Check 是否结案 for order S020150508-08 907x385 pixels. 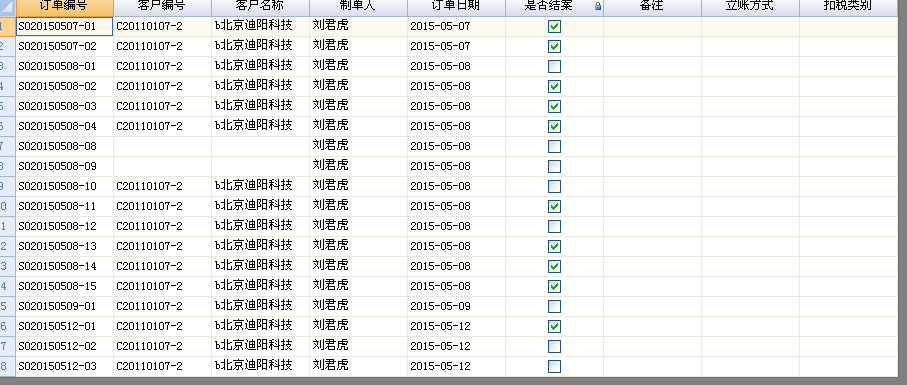pyautogui.click(x=554, y=146)
